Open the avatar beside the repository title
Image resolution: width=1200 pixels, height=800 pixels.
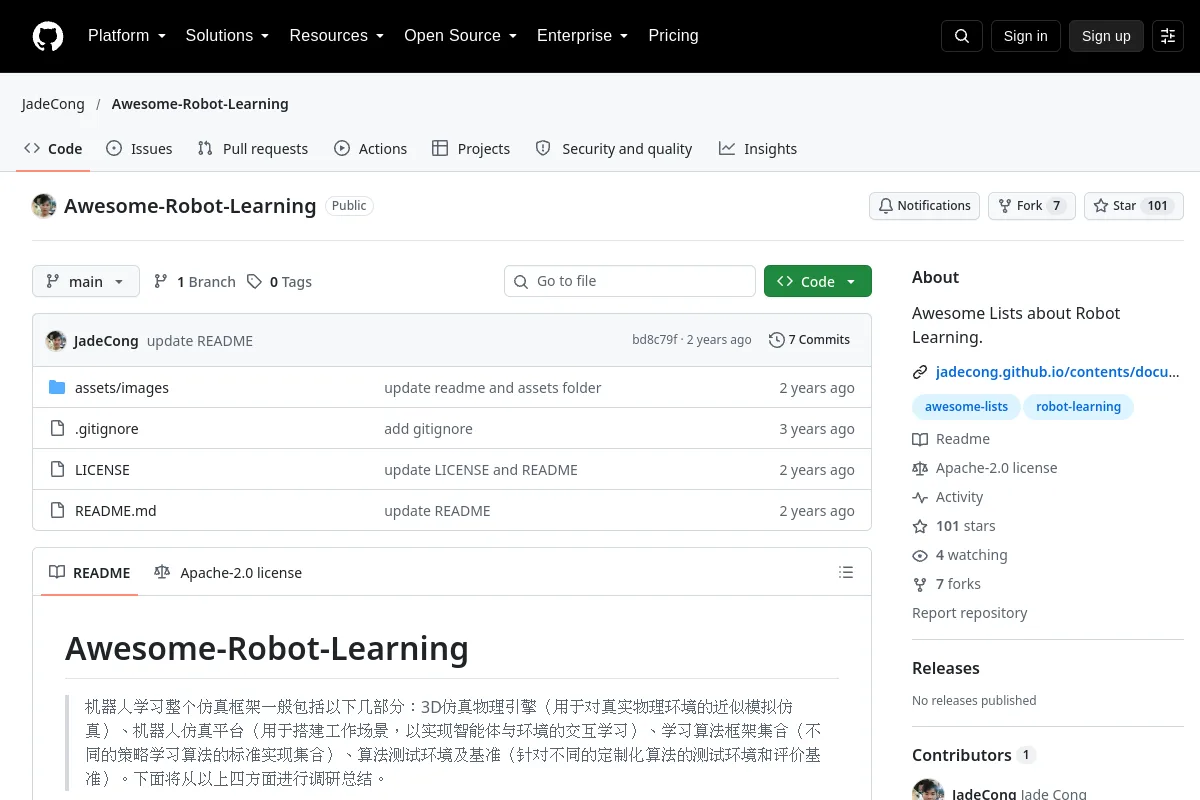44,206
